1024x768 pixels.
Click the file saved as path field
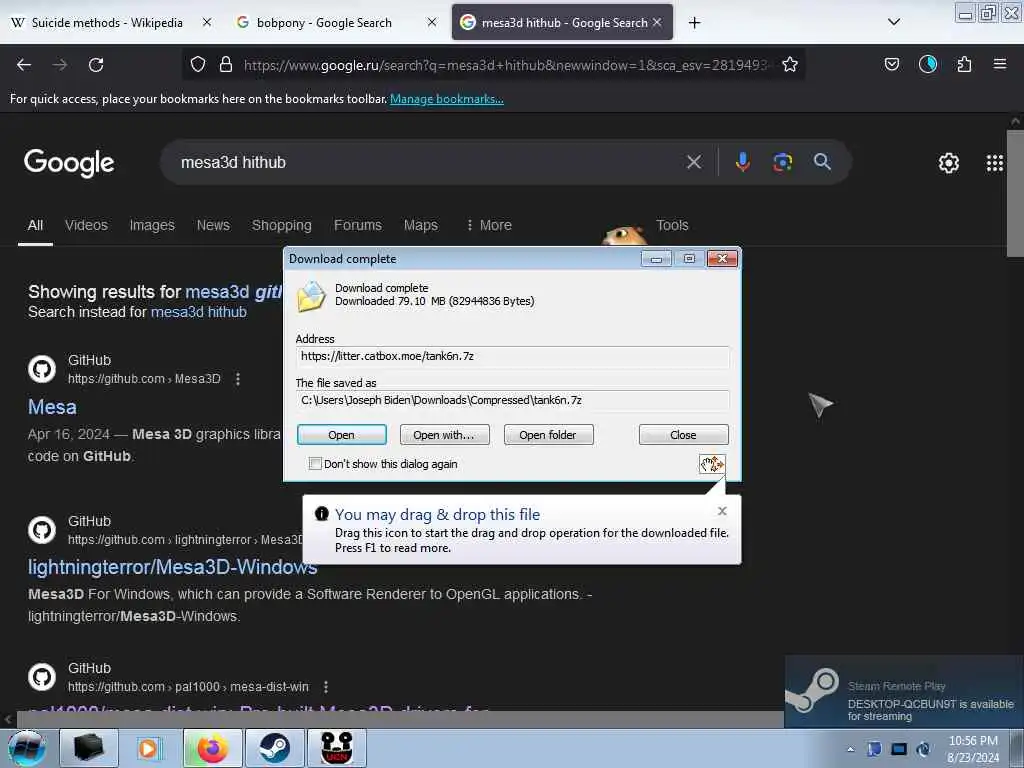512,400
